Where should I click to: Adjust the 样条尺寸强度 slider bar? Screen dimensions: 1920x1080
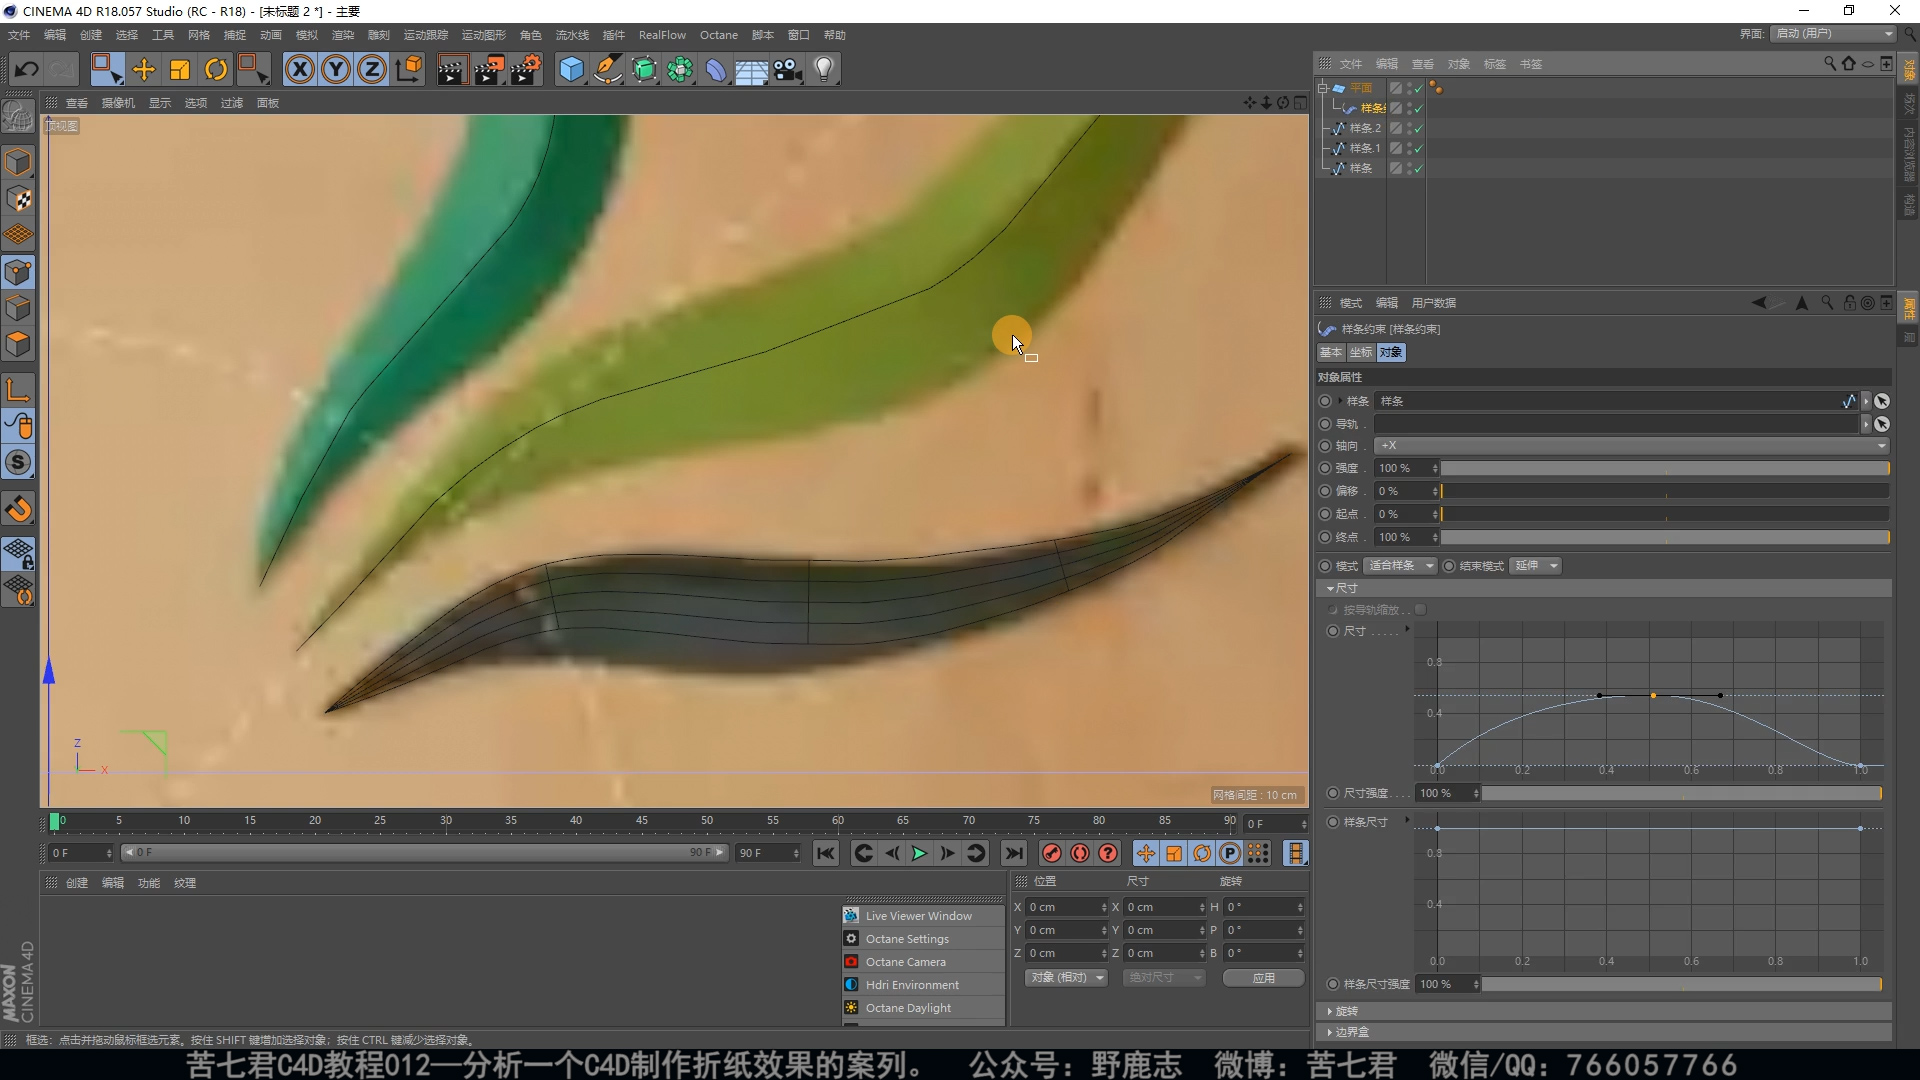(x=1682, y=984)
